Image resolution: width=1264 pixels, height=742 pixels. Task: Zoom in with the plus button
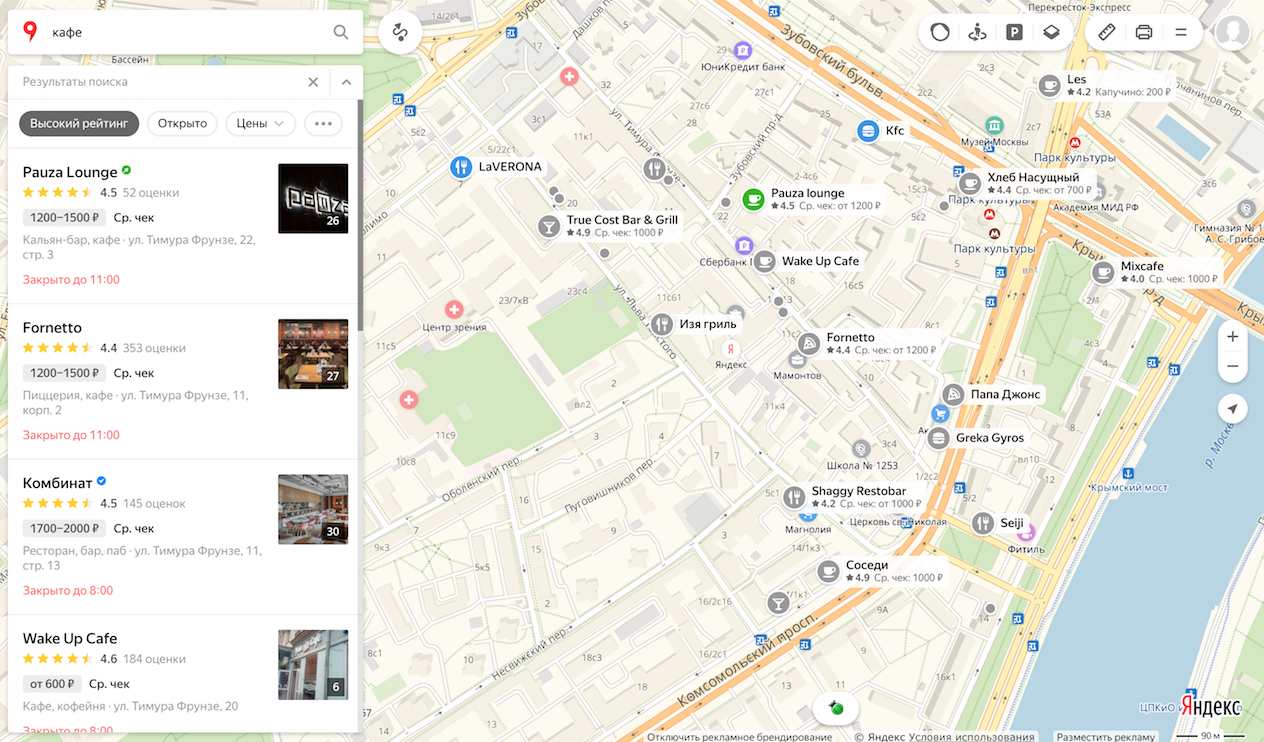[x=1232, y=337]
